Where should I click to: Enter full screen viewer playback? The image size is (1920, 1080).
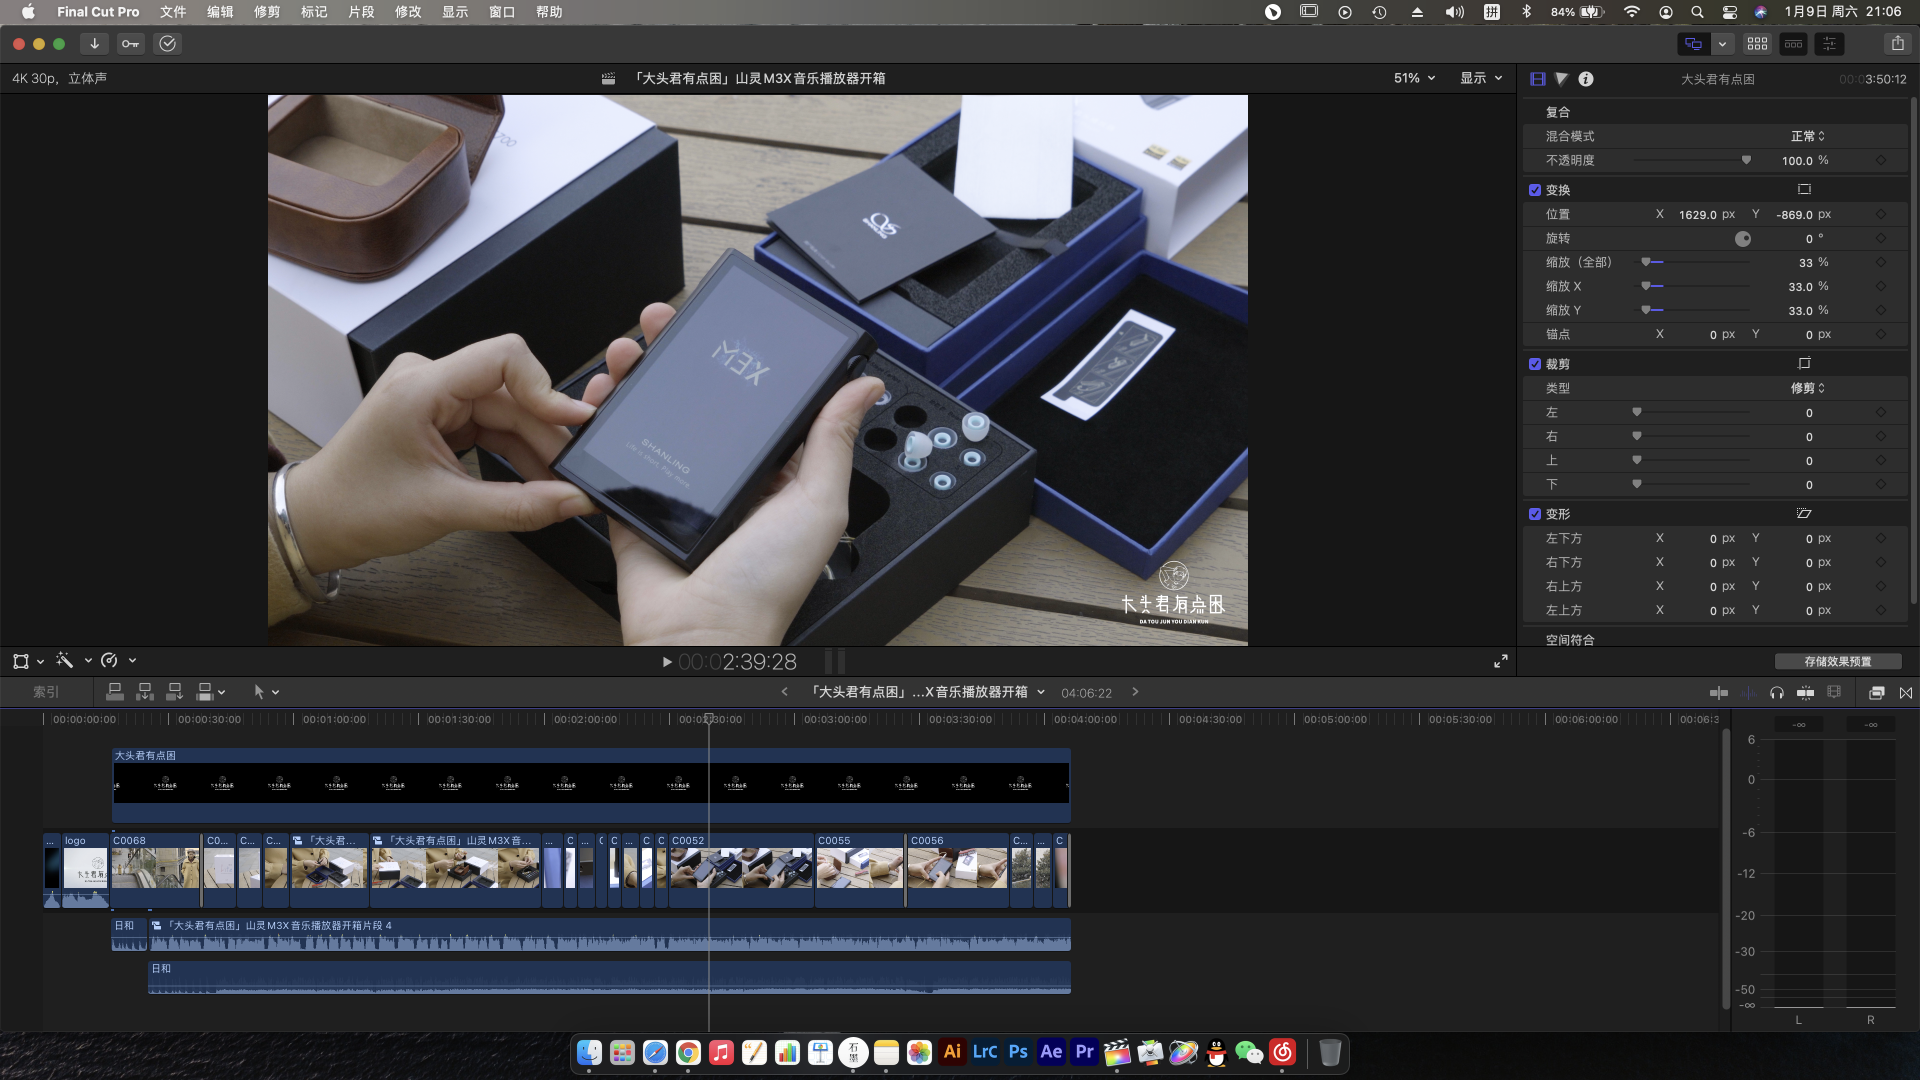(x=1501, y=661)
